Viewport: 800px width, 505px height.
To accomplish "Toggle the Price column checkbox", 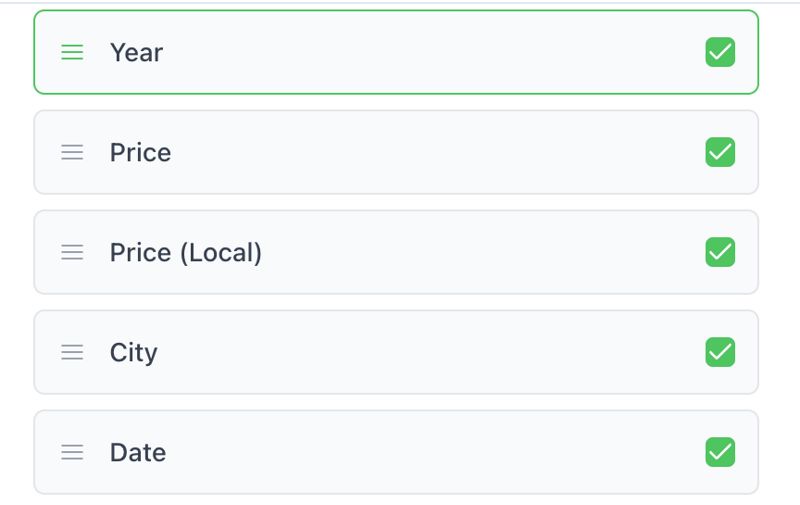I will (720, 152).
